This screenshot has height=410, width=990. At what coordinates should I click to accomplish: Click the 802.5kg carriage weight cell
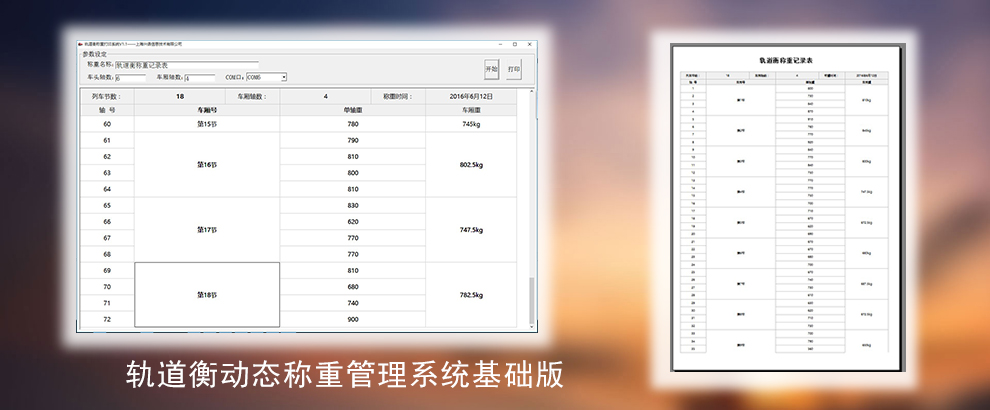click(471, 165)
